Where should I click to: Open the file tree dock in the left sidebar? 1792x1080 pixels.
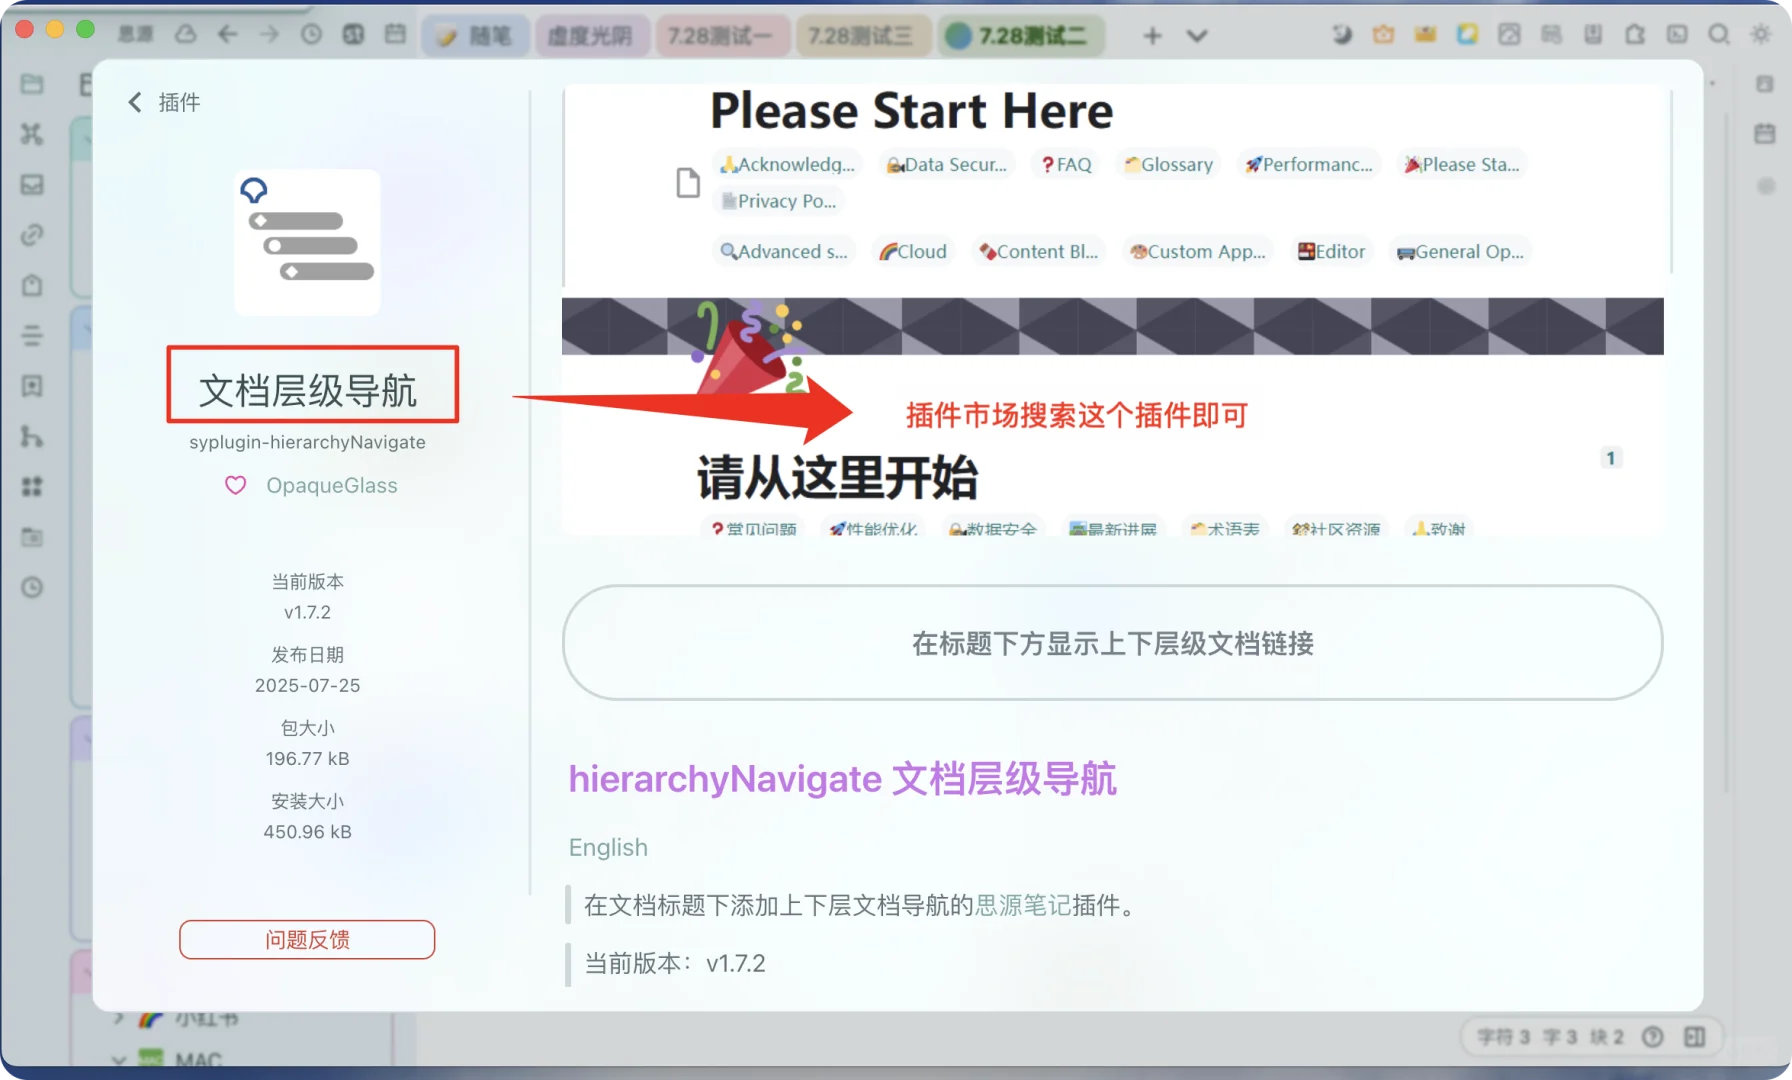[31, 85]
